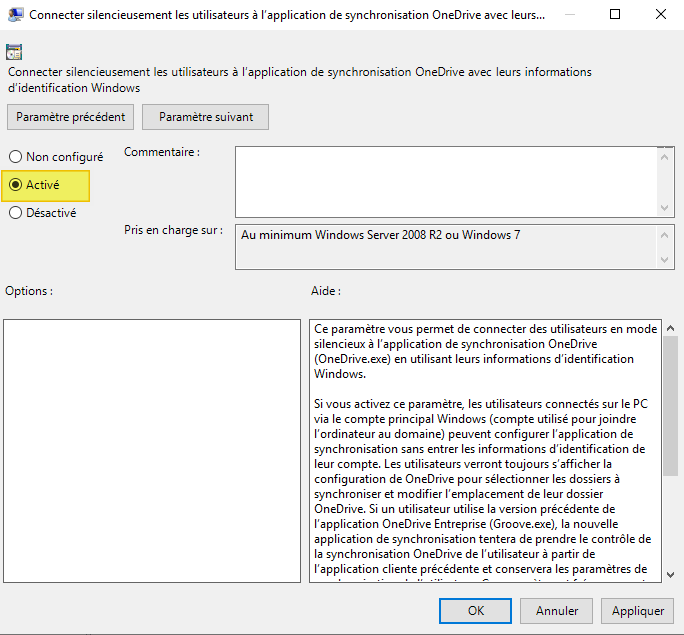684x635 pixels.
Task: Click the Aide panel scroll up arrow
Action: point(670,328)
